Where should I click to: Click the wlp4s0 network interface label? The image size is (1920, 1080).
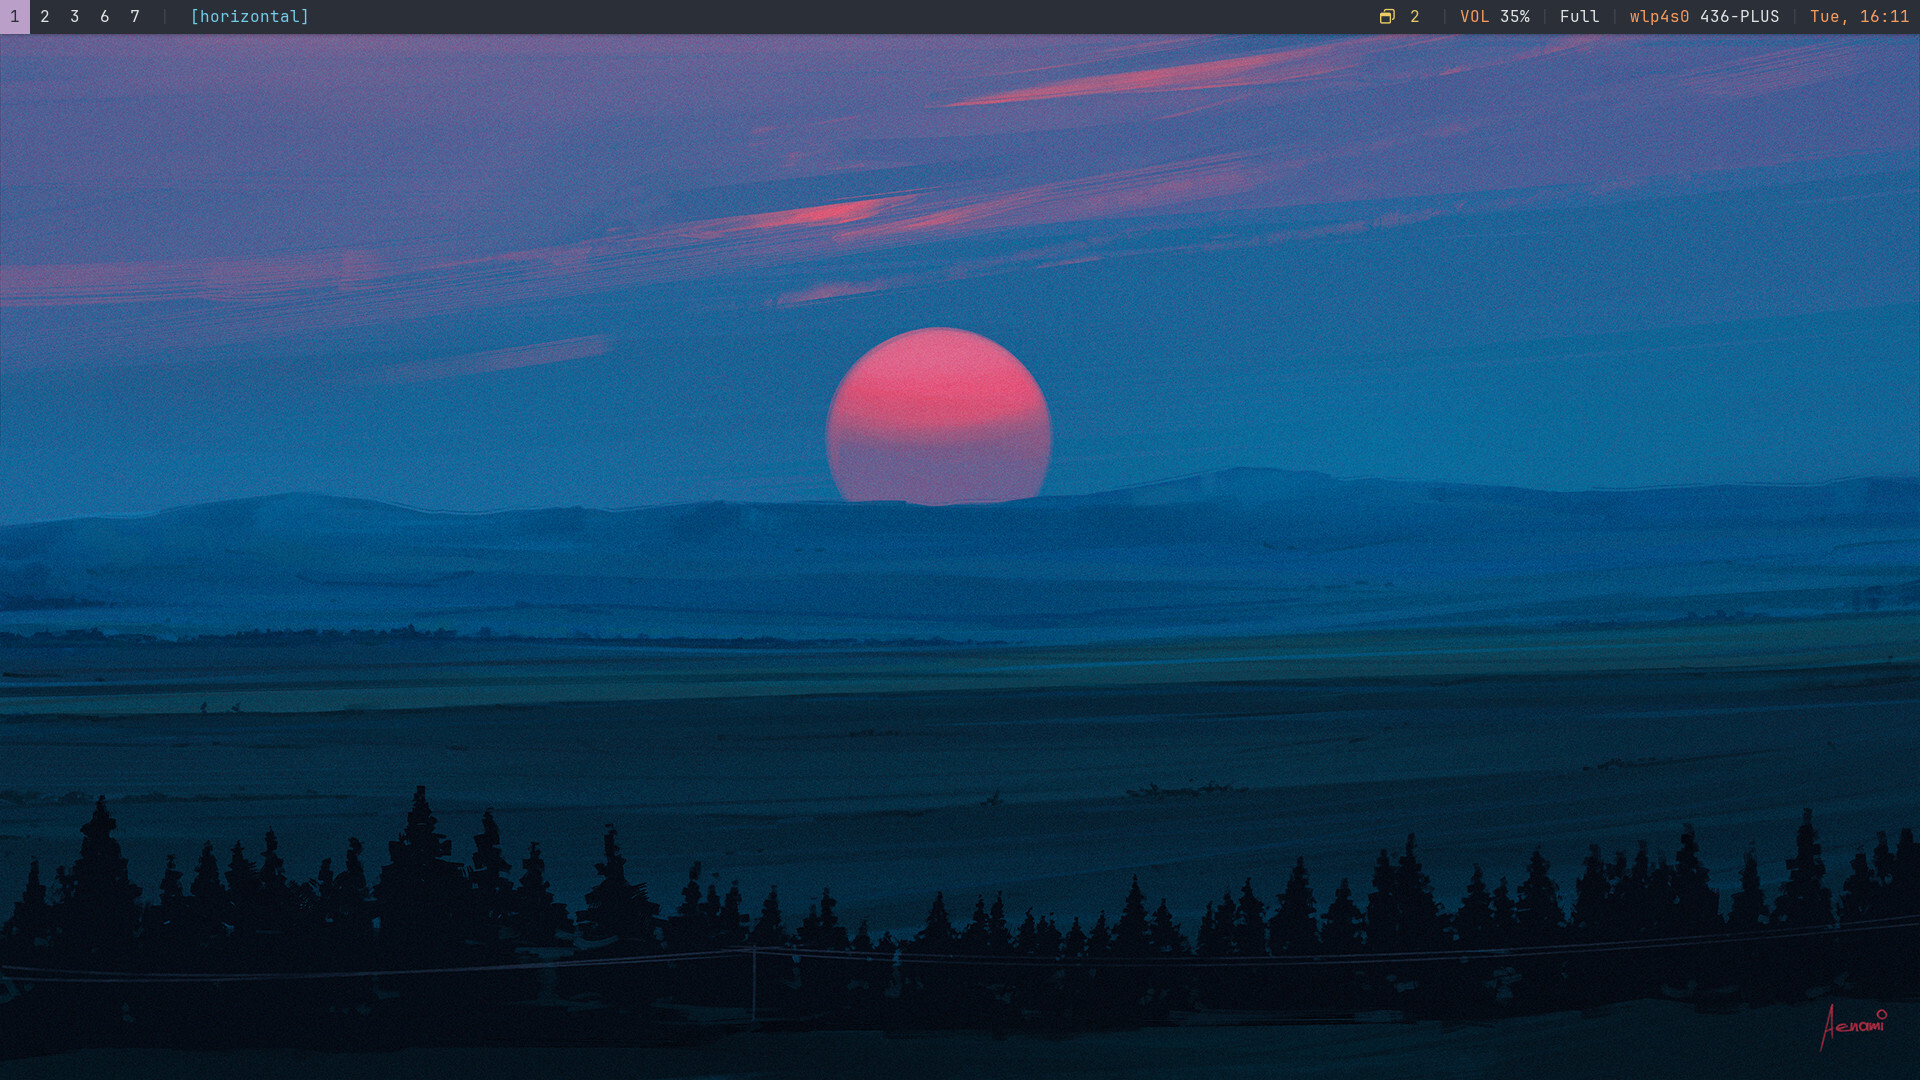(1659, 17)
